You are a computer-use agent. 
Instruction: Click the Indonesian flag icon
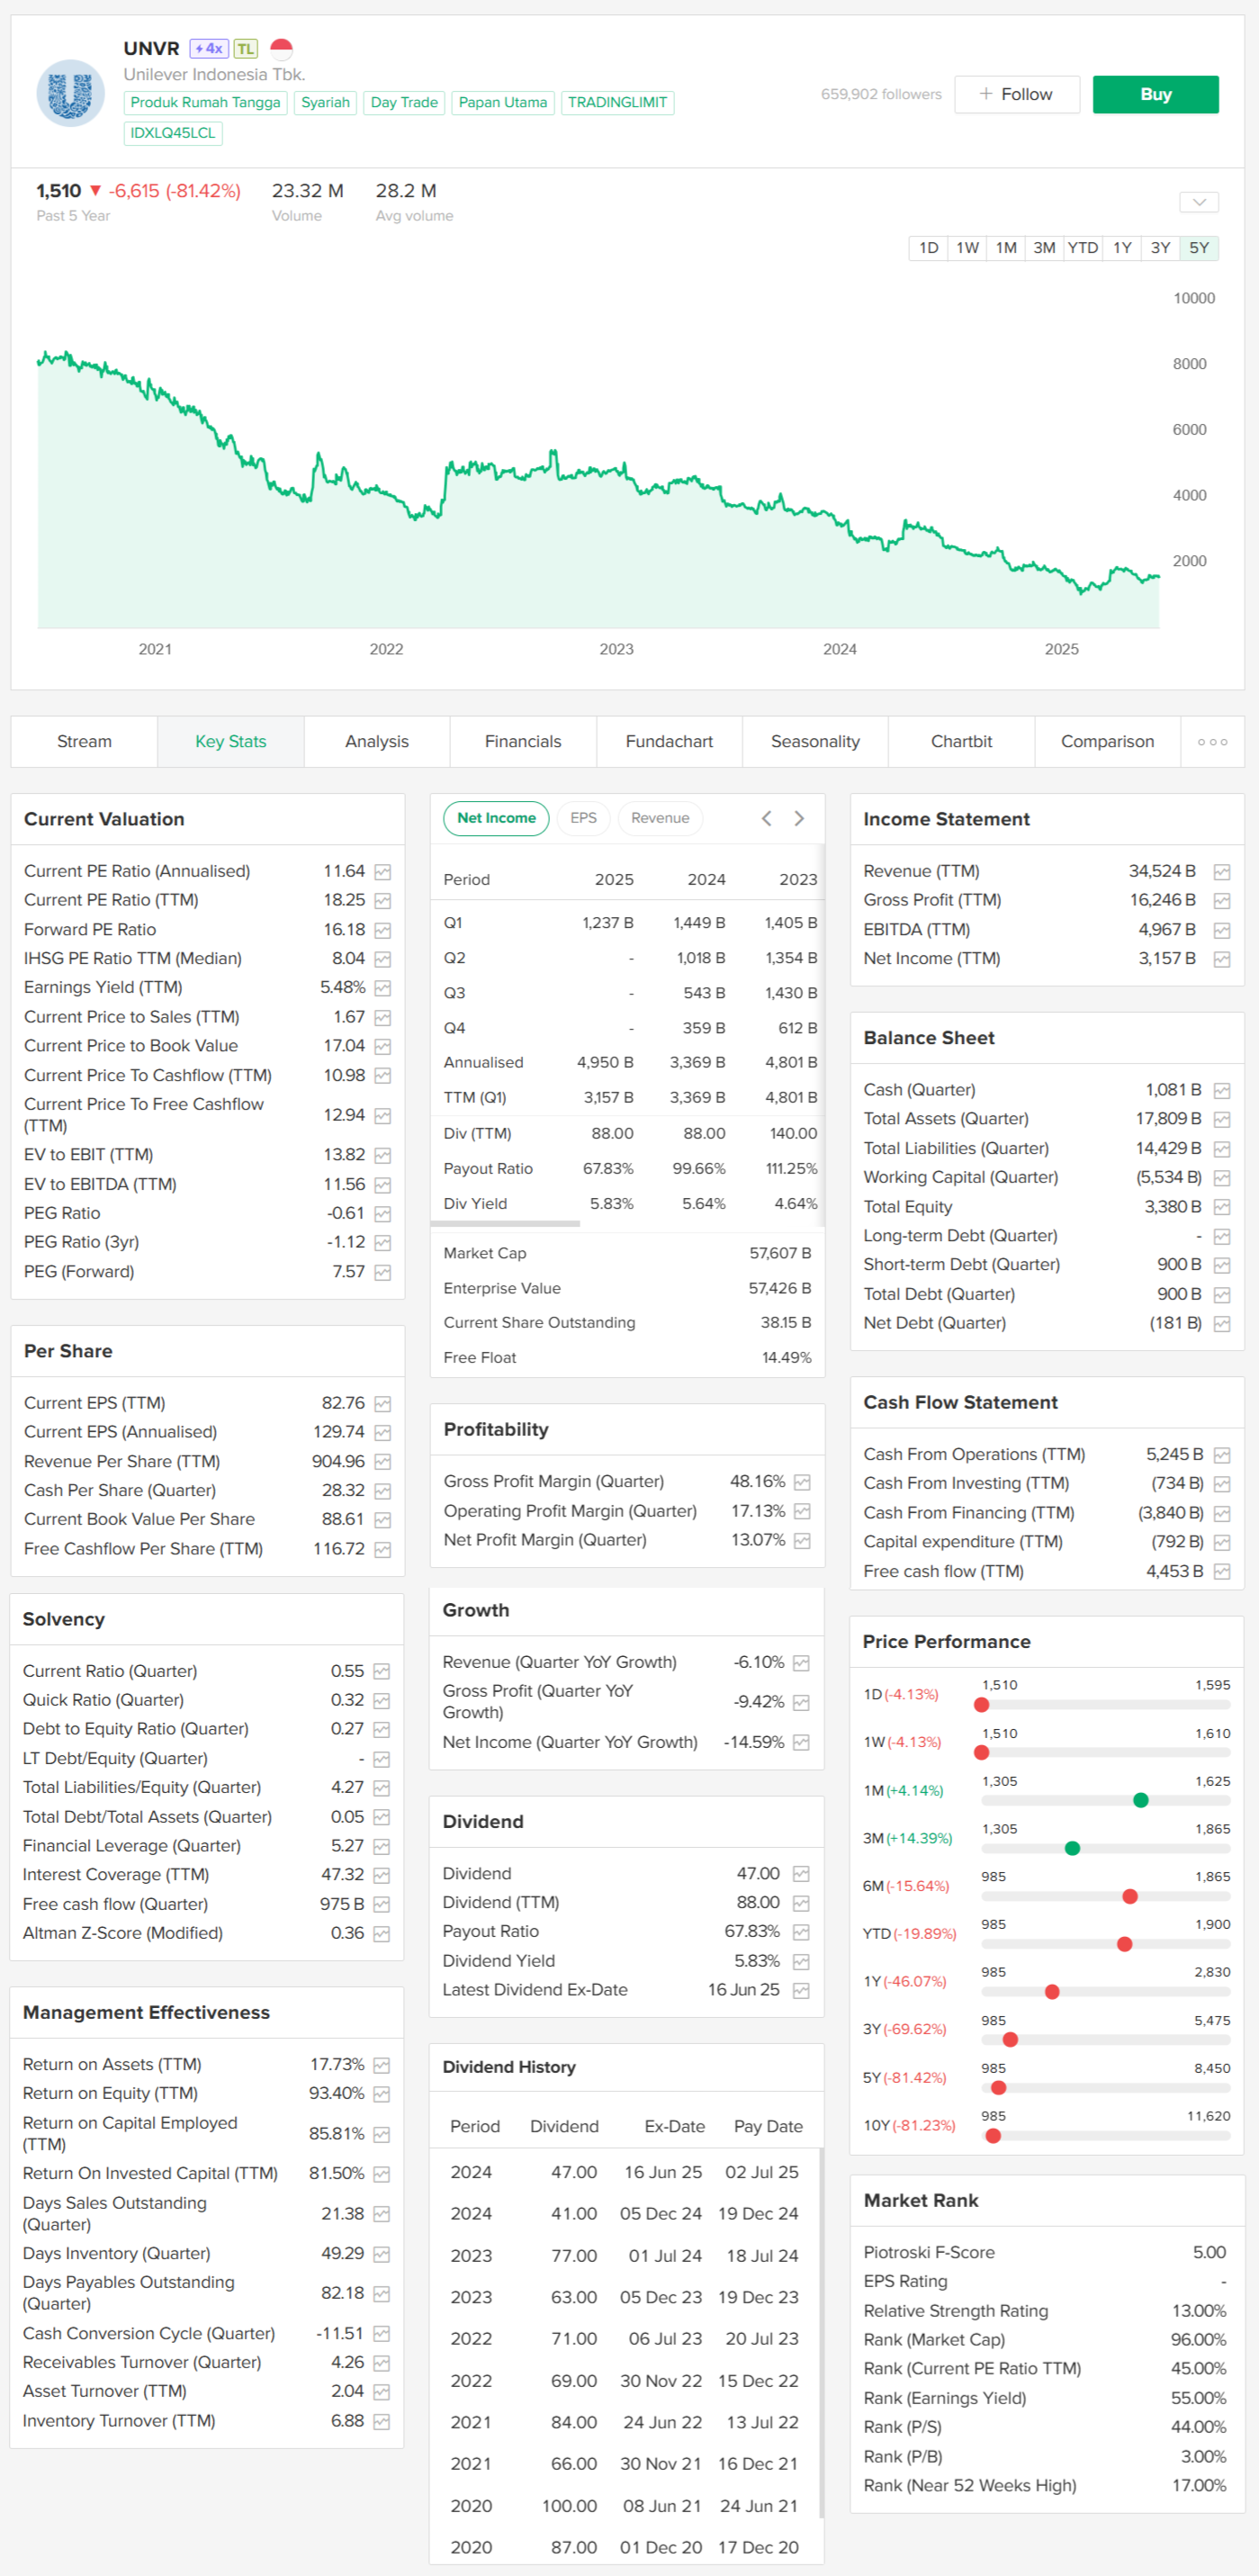pos(281,48)
